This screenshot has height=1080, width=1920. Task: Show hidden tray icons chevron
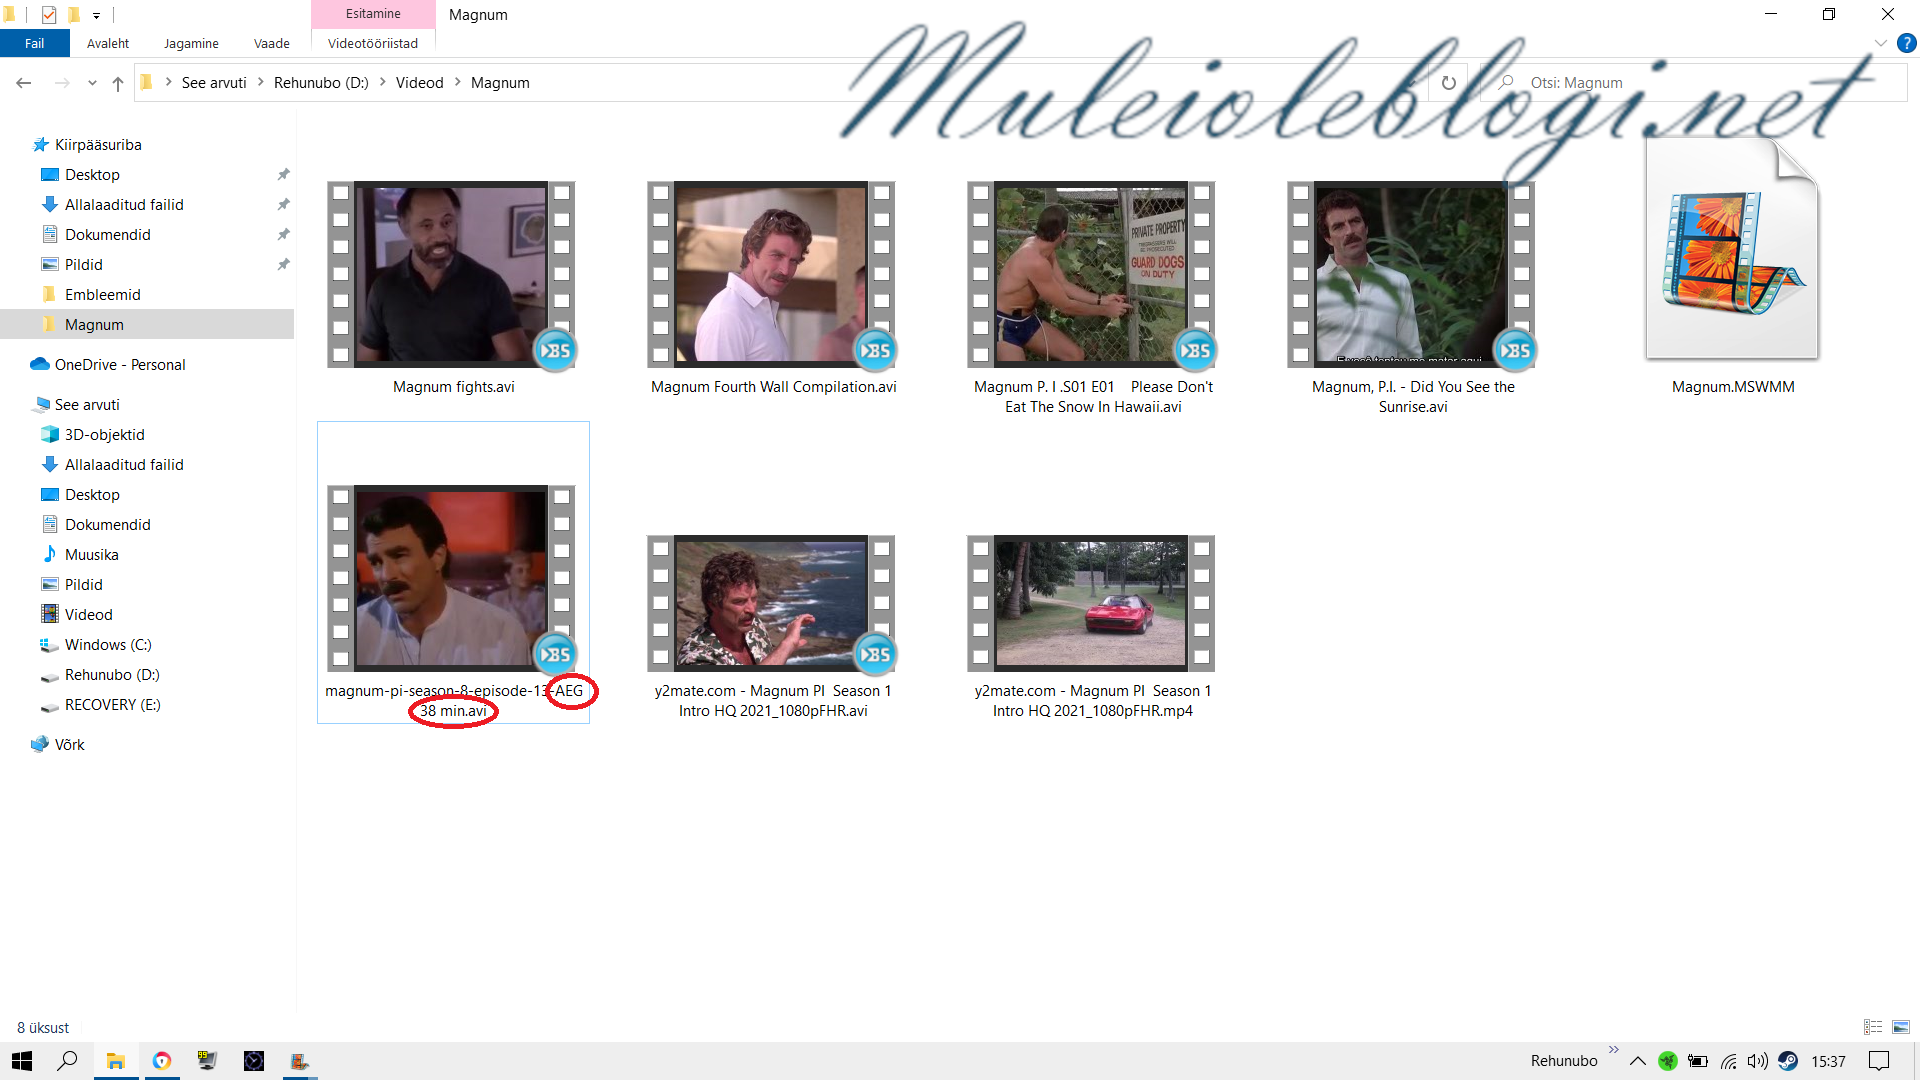1637,1061
